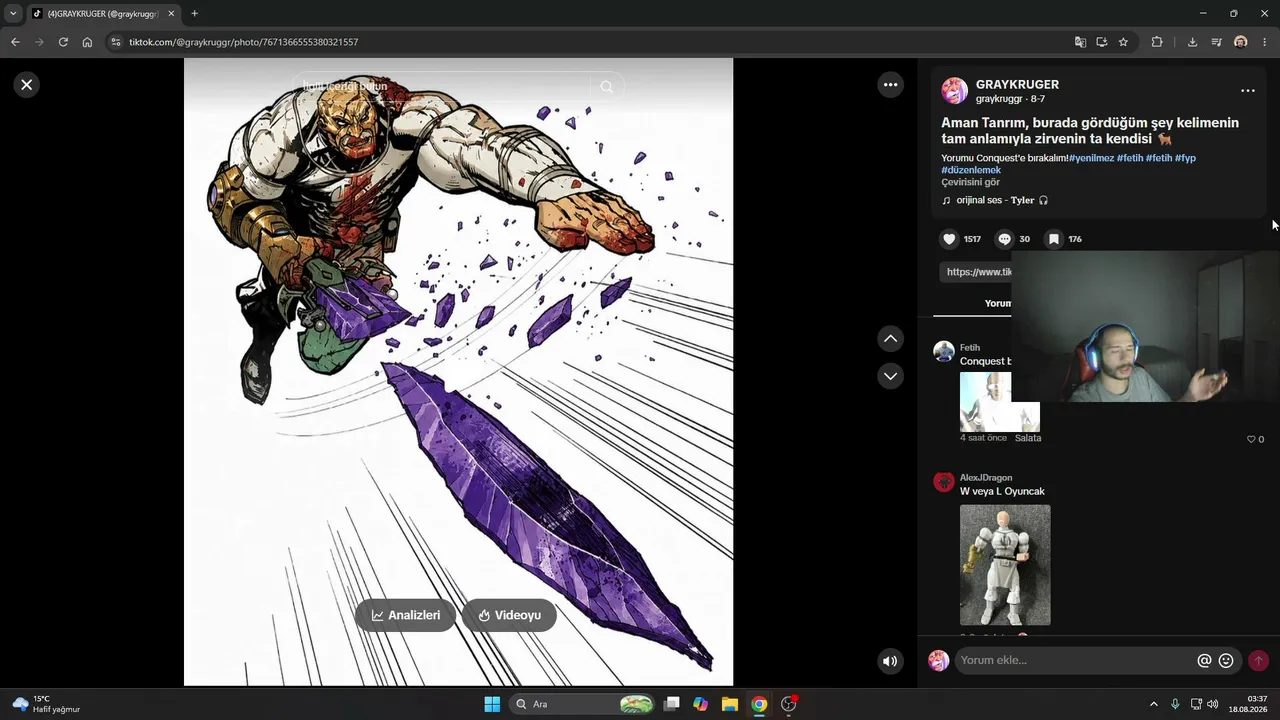Viewport: 1280px width, 720px height.
Task: Open the Chrome profile avatar
Action: (x=1241, y=42)
